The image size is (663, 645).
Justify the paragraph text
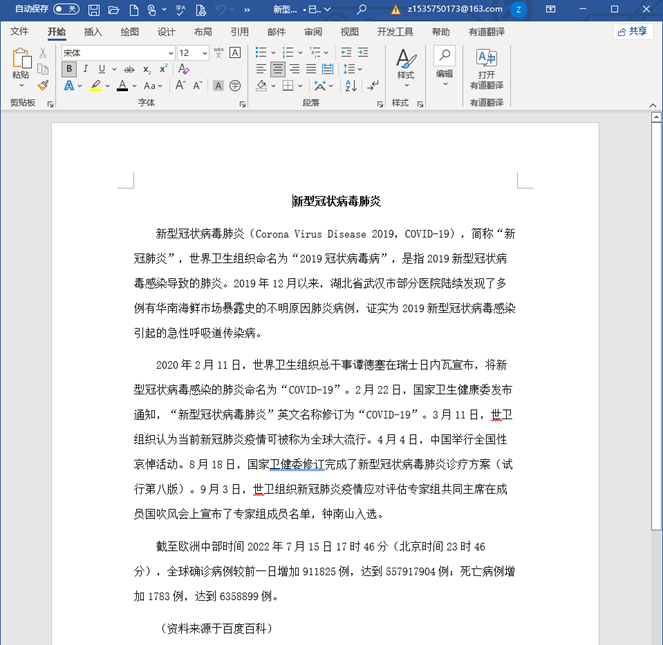pos(311,69)
